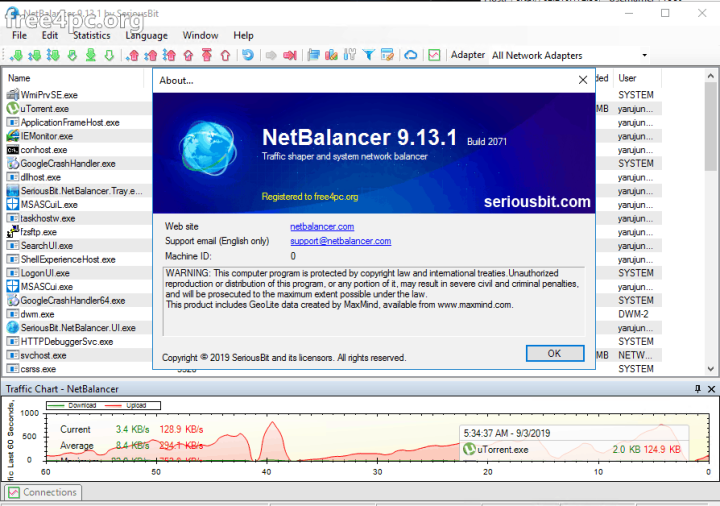
Task: Open settings via the wrench tools icon
Action: (350, 55)
